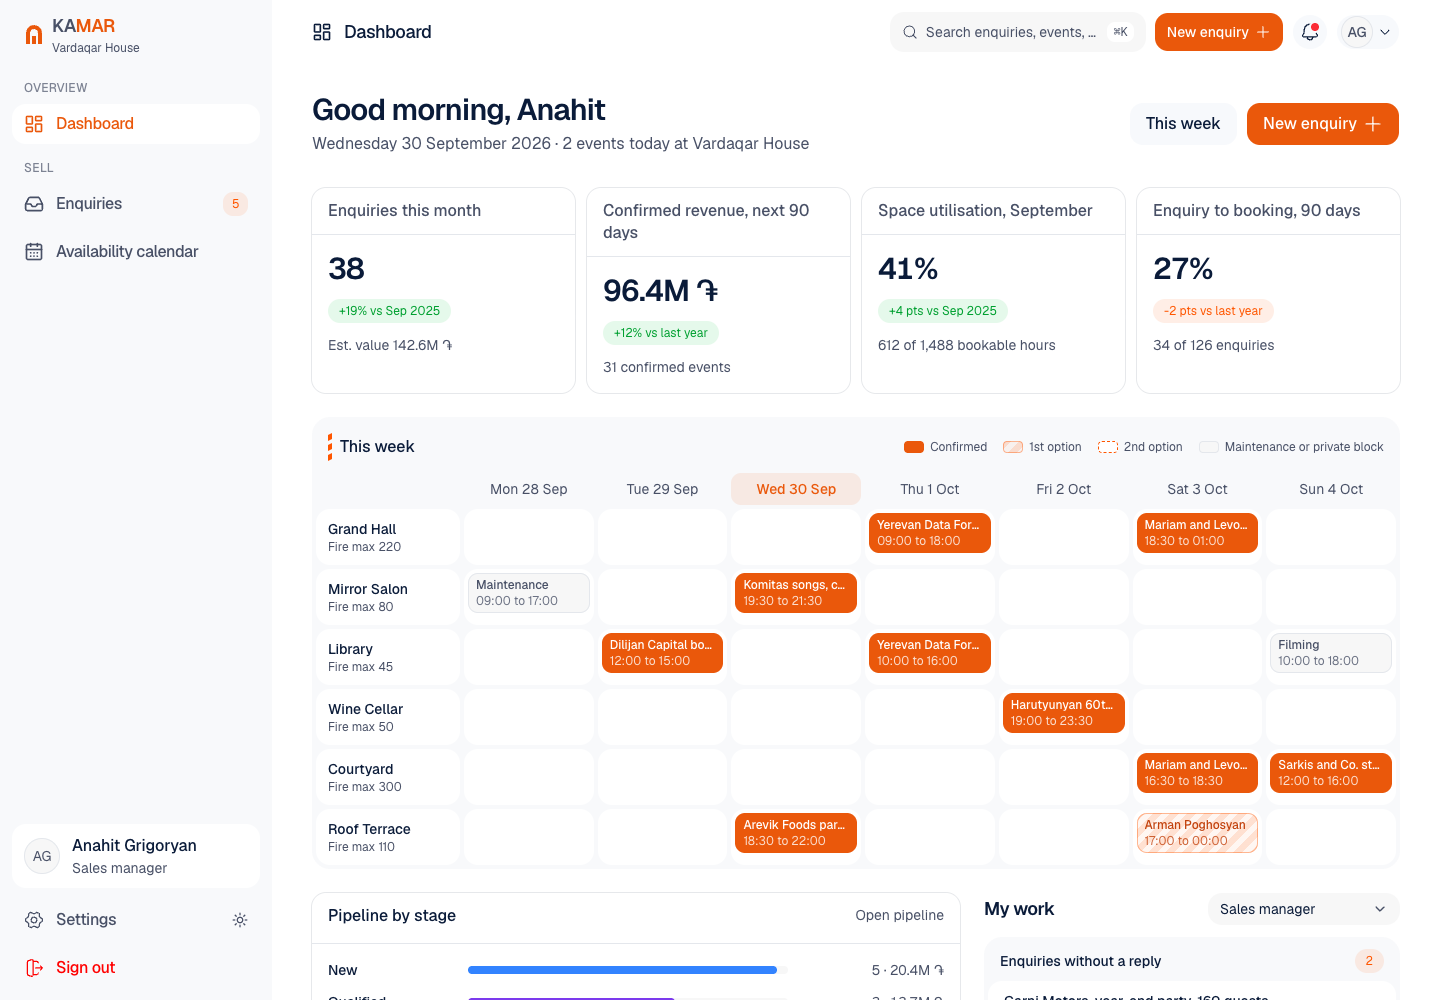Open the Komitas songs booking in Mirror Salon

tap(796, 593)
